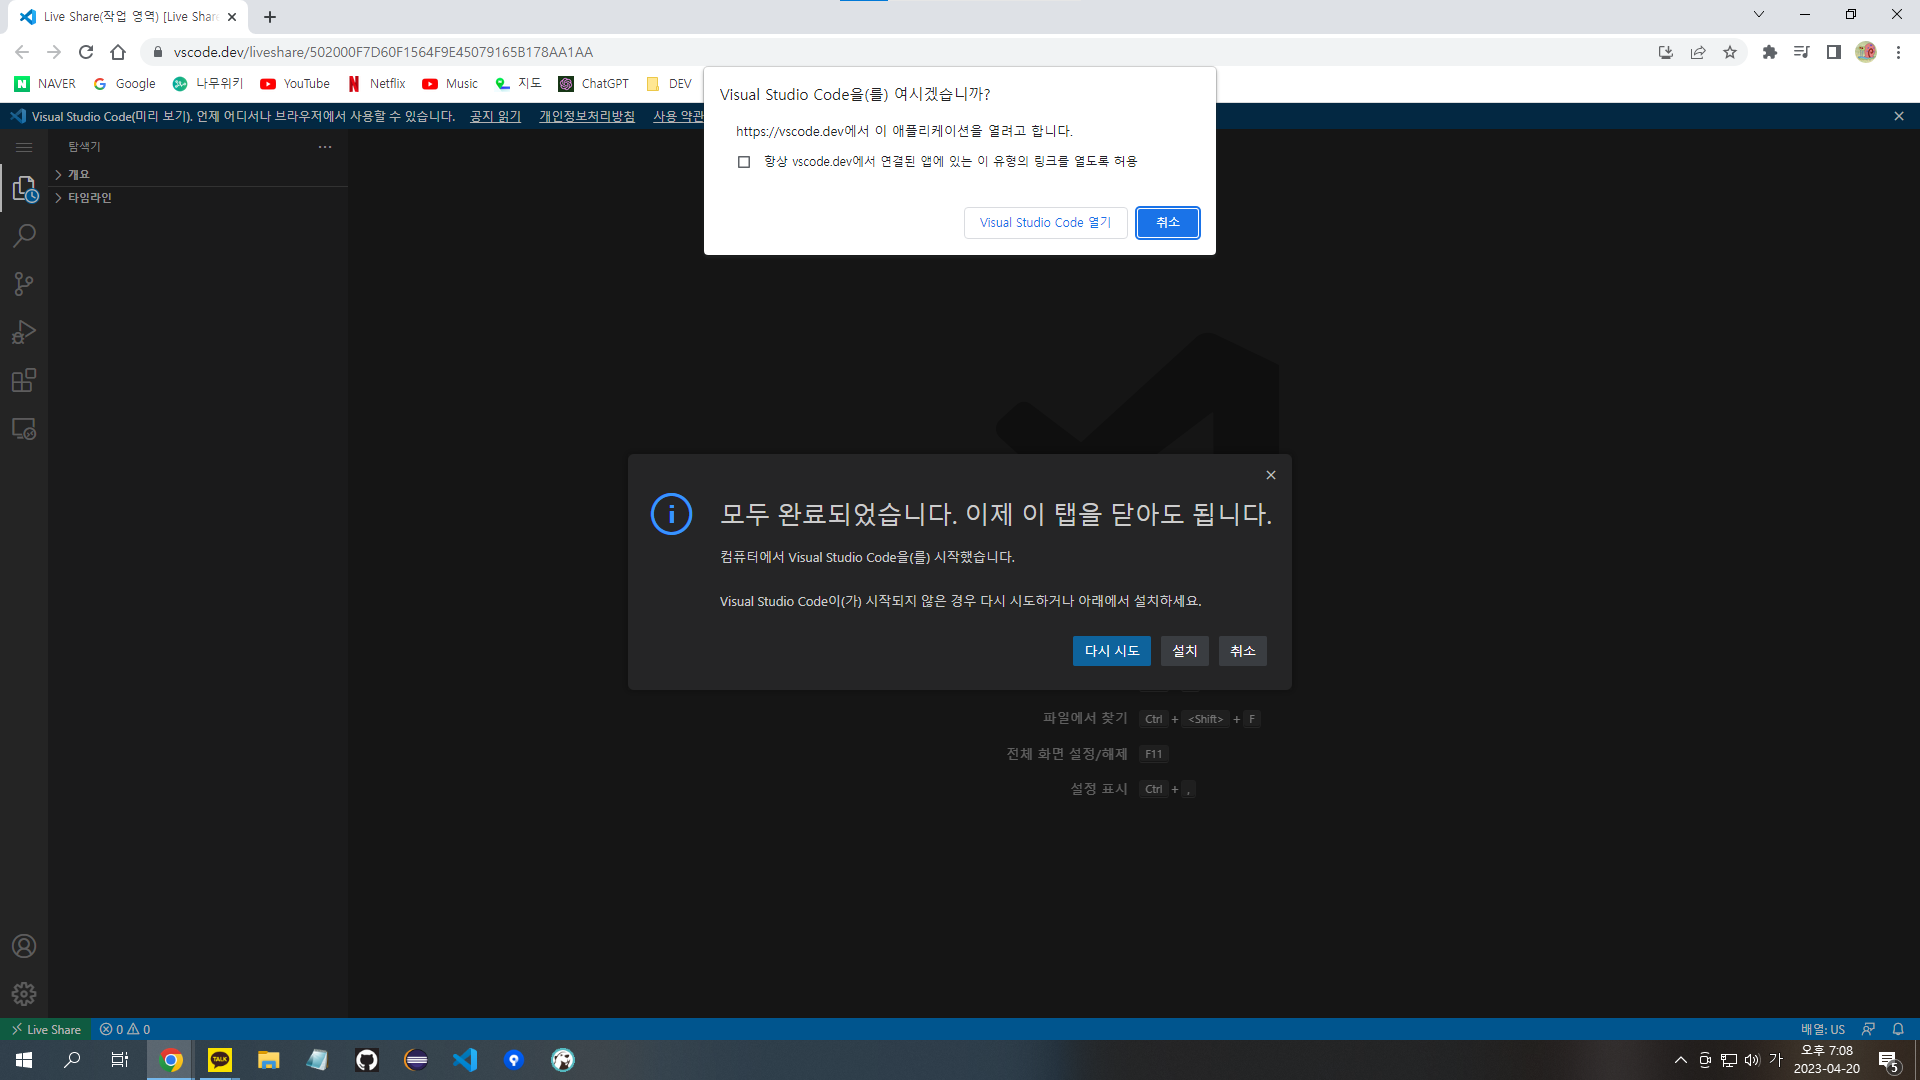Open the Source Control view
Screen dimensions: 1920x1080
[24, 284]
